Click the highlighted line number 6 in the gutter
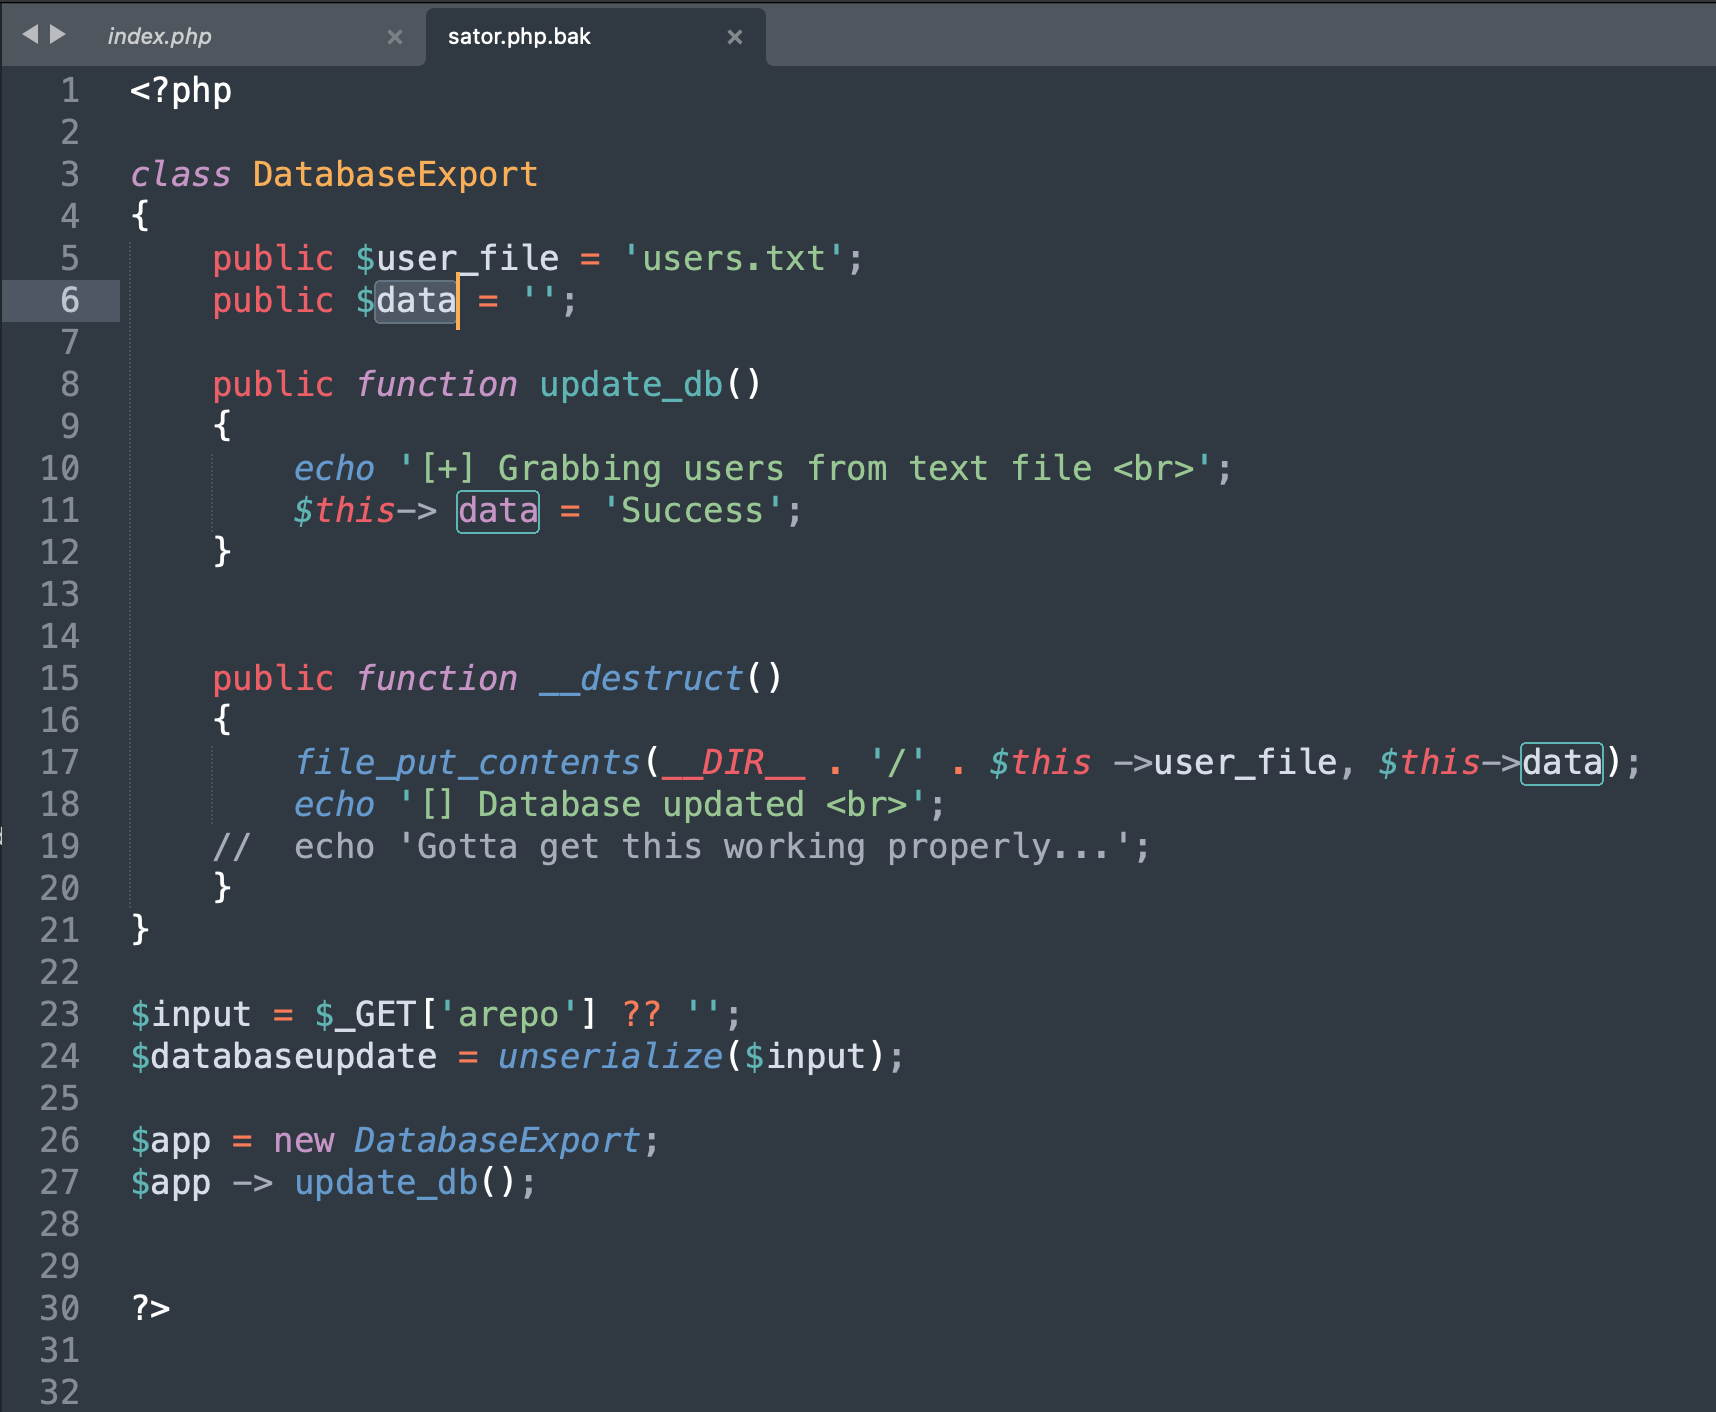The height and width of the screenshot is (1412, 1716). [70, 301]
